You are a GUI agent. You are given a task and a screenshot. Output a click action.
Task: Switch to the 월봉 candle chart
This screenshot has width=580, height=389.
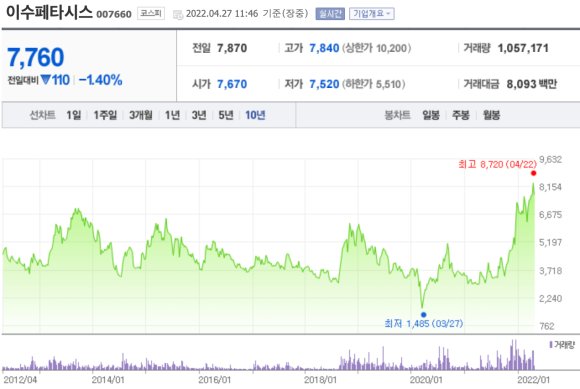click(x=491, y=115)
